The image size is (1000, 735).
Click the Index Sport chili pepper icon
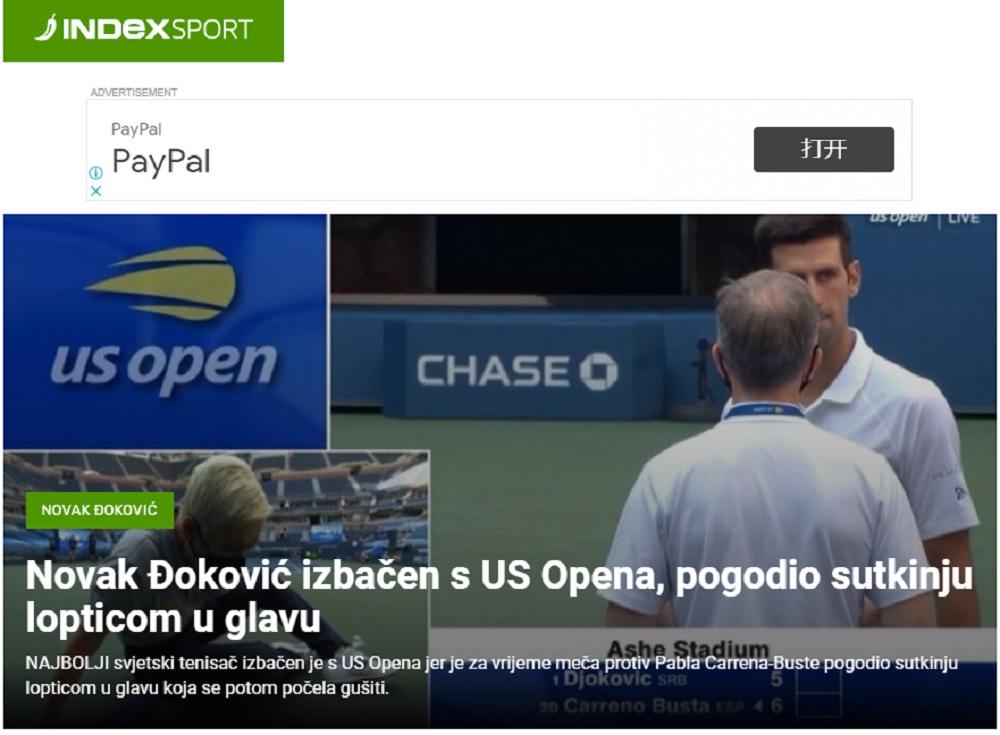(x=45, y=28)
